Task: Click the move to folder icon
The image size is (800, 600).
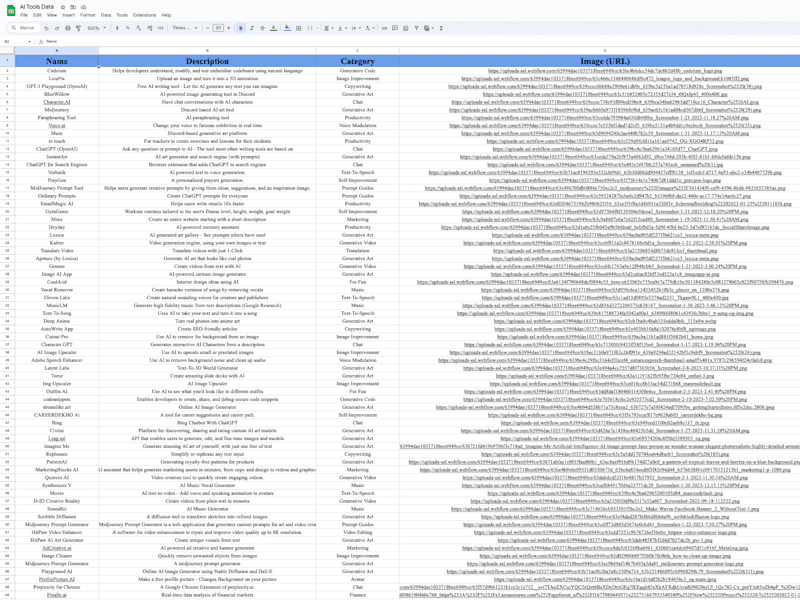Action: tap(73, 7)
